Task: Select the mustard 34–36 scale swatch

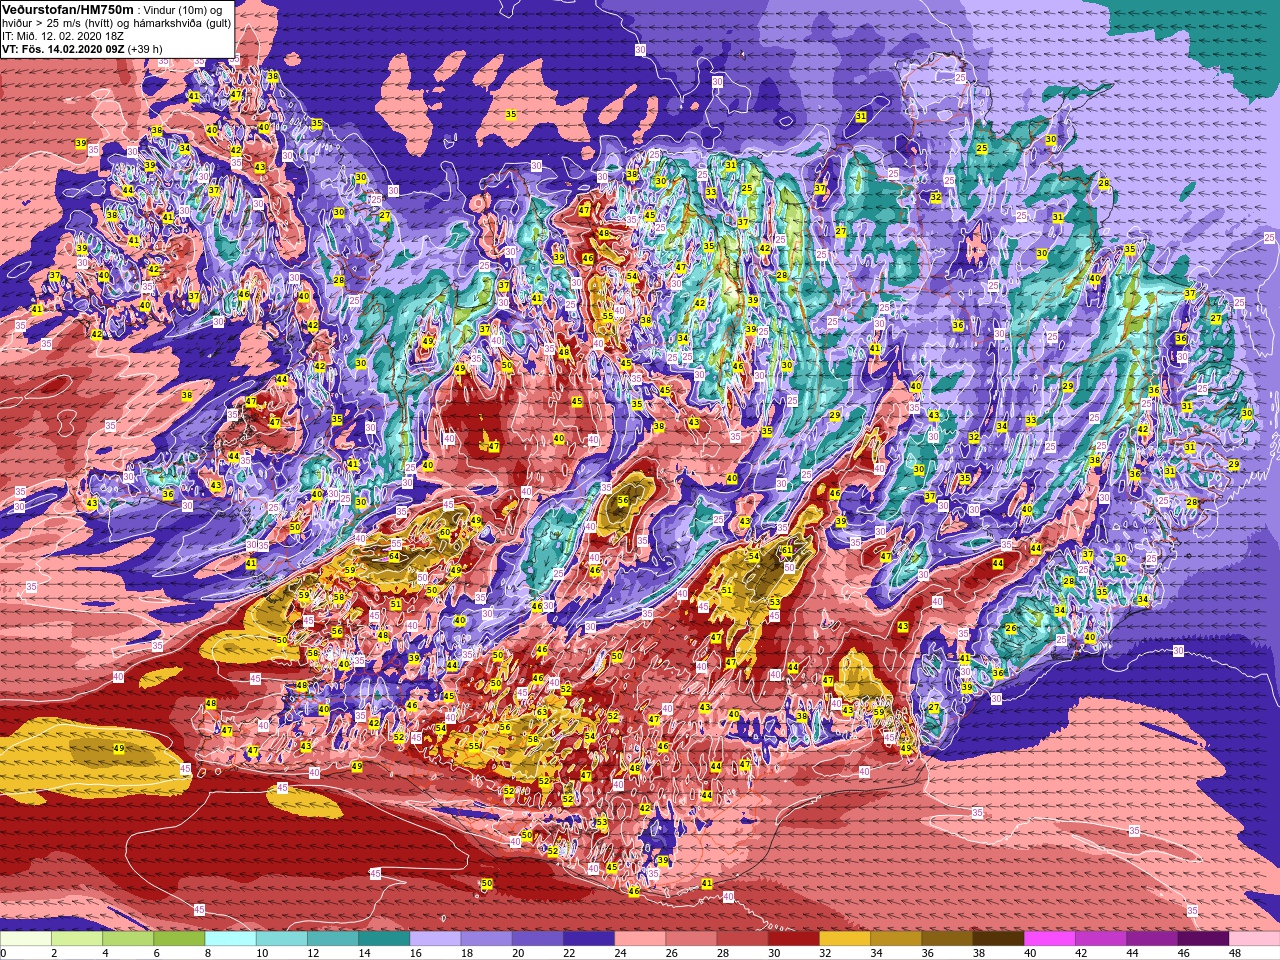Action: tap(895, 938)
